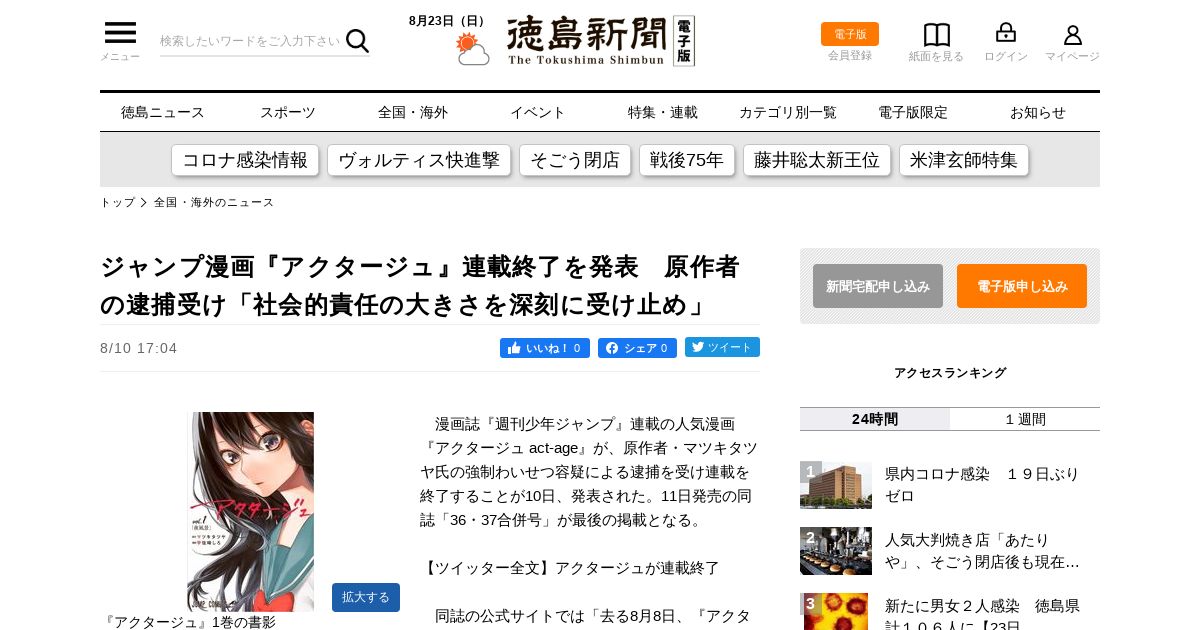Image resolution: width=1200 pixels, height=630 pixels.
Task: Switch ranking to 24時間 tab
Action: [x=875, y=419]
